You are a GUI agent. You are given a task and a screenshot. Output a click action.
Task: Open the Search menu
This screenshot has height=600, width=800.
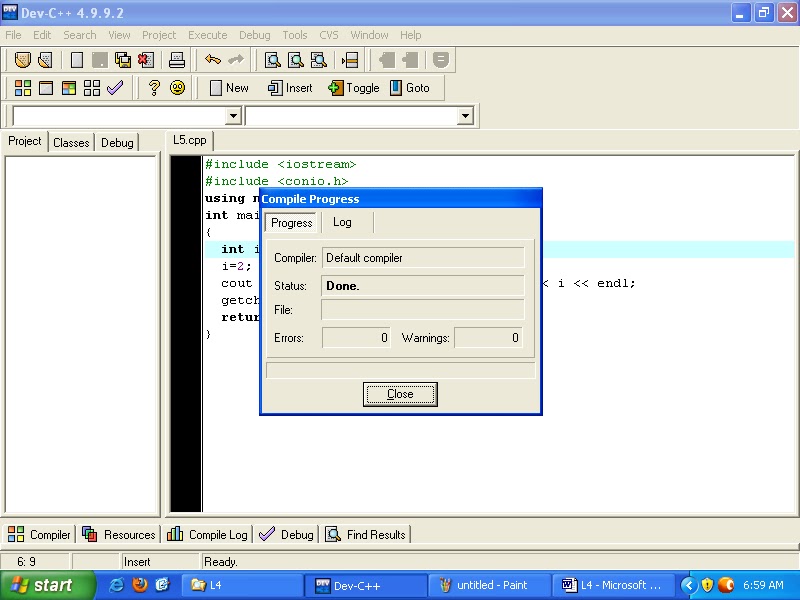80,35
